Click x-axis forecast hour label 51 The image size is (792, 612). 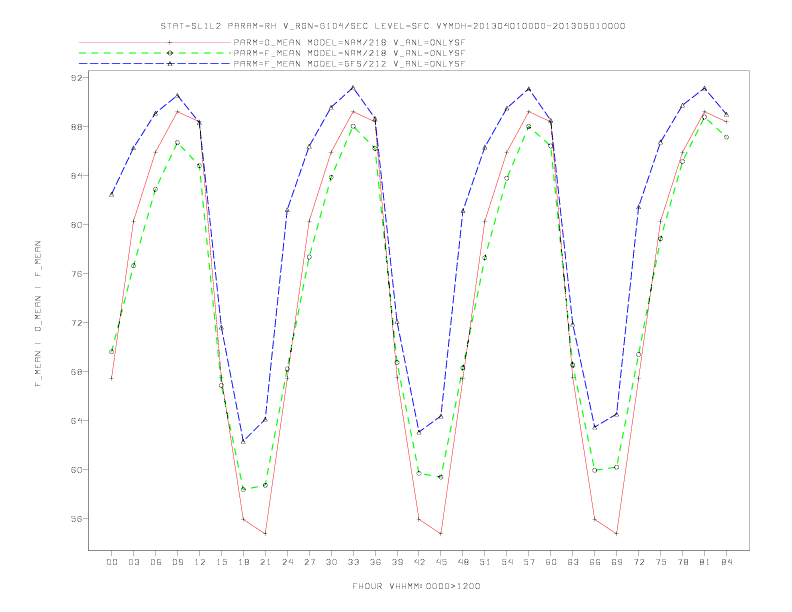coord(485,562)
